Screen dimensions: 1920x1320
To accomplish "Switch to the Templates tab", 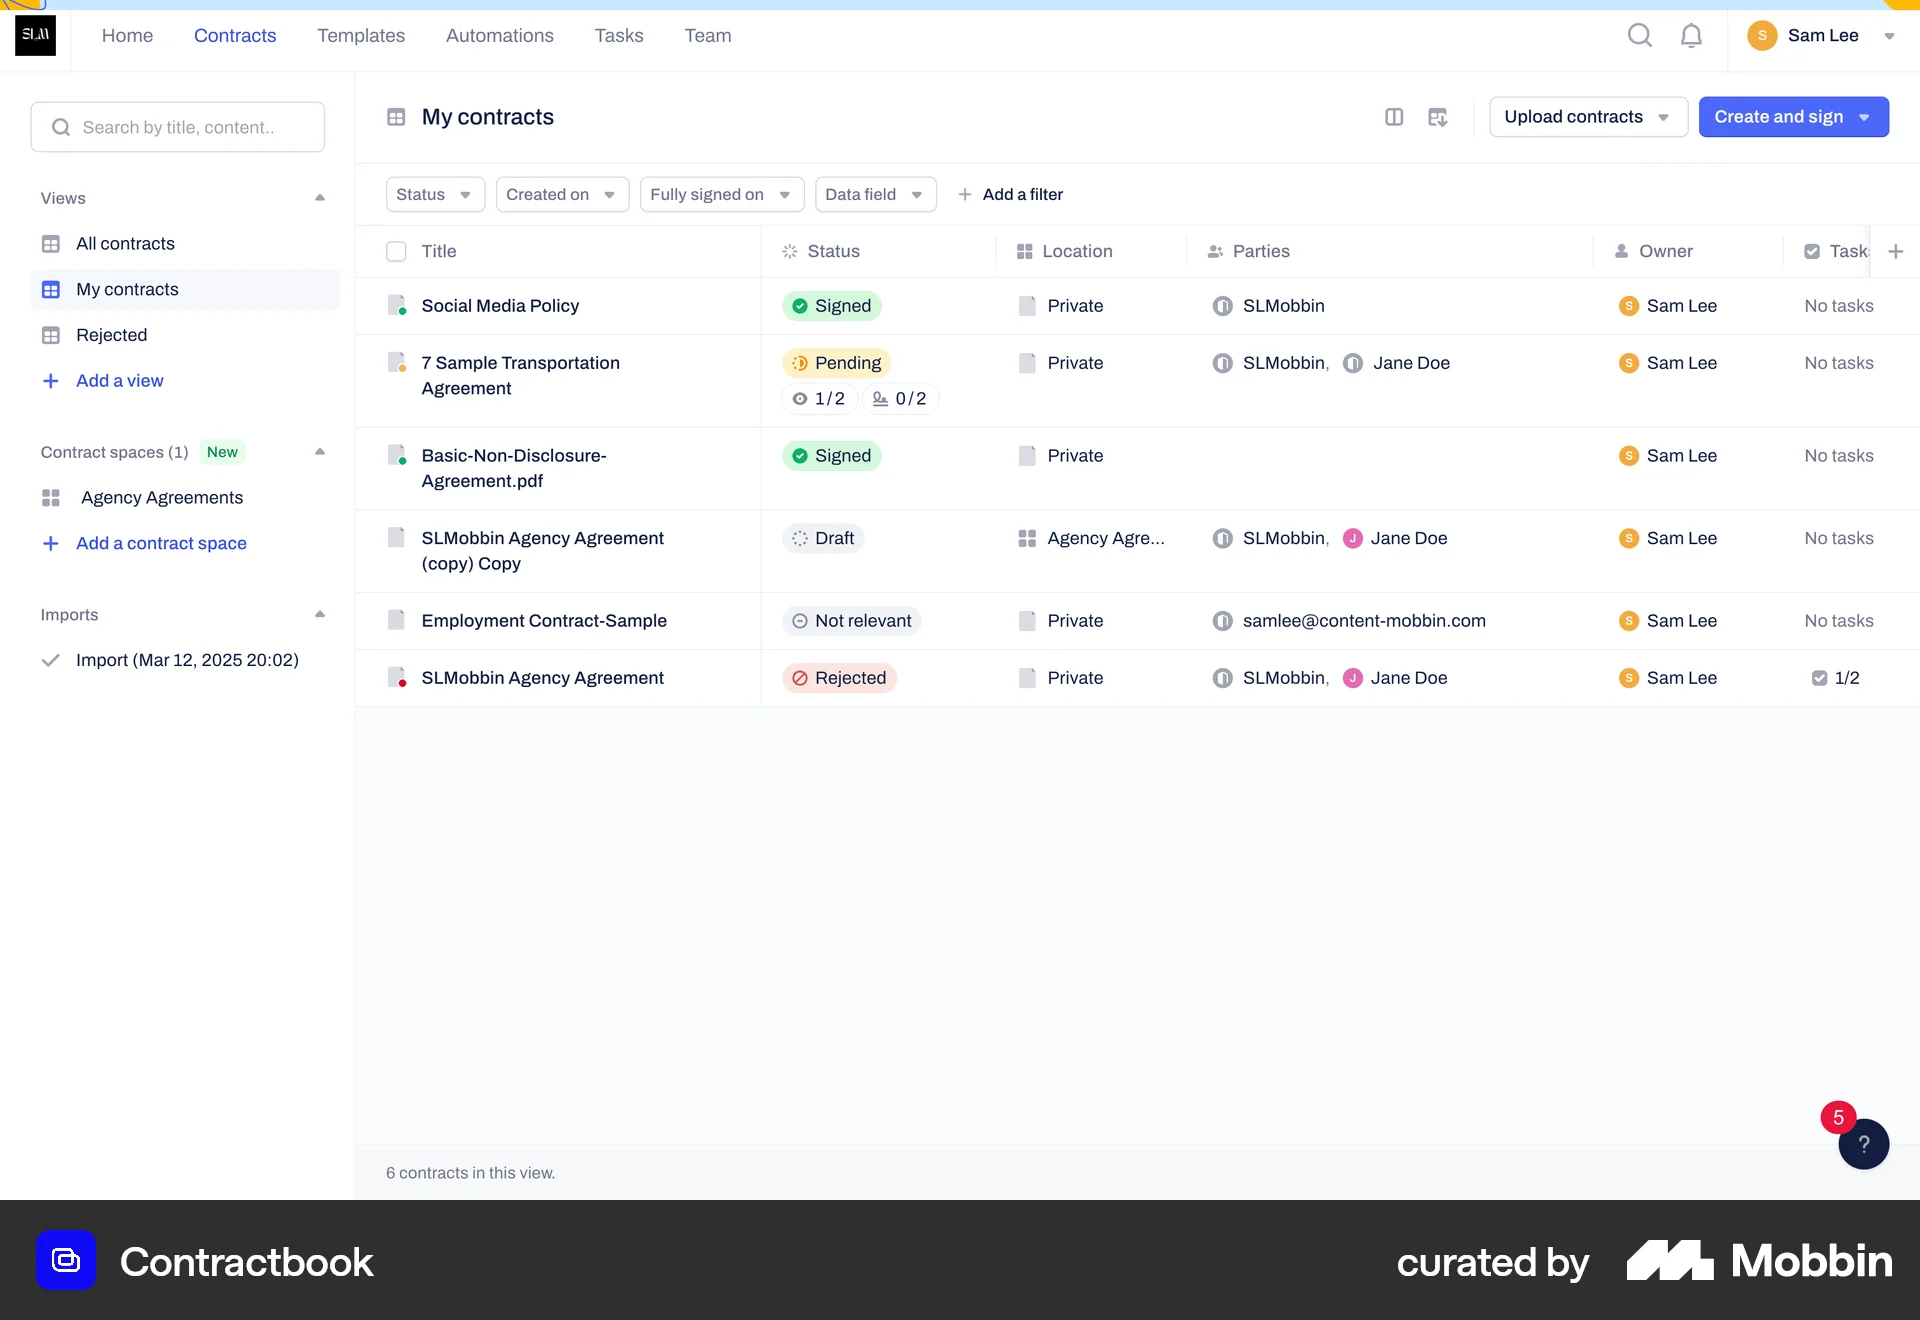I will [360, 35].
